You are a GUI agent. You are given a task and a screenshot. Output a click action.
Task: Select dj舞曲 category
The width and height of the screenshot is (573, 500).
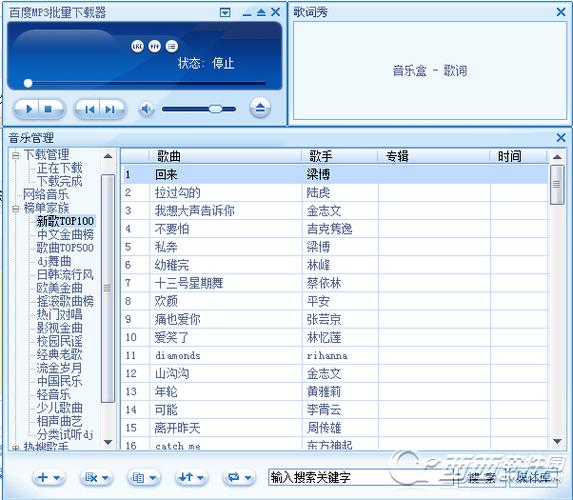tap(54, 261)
